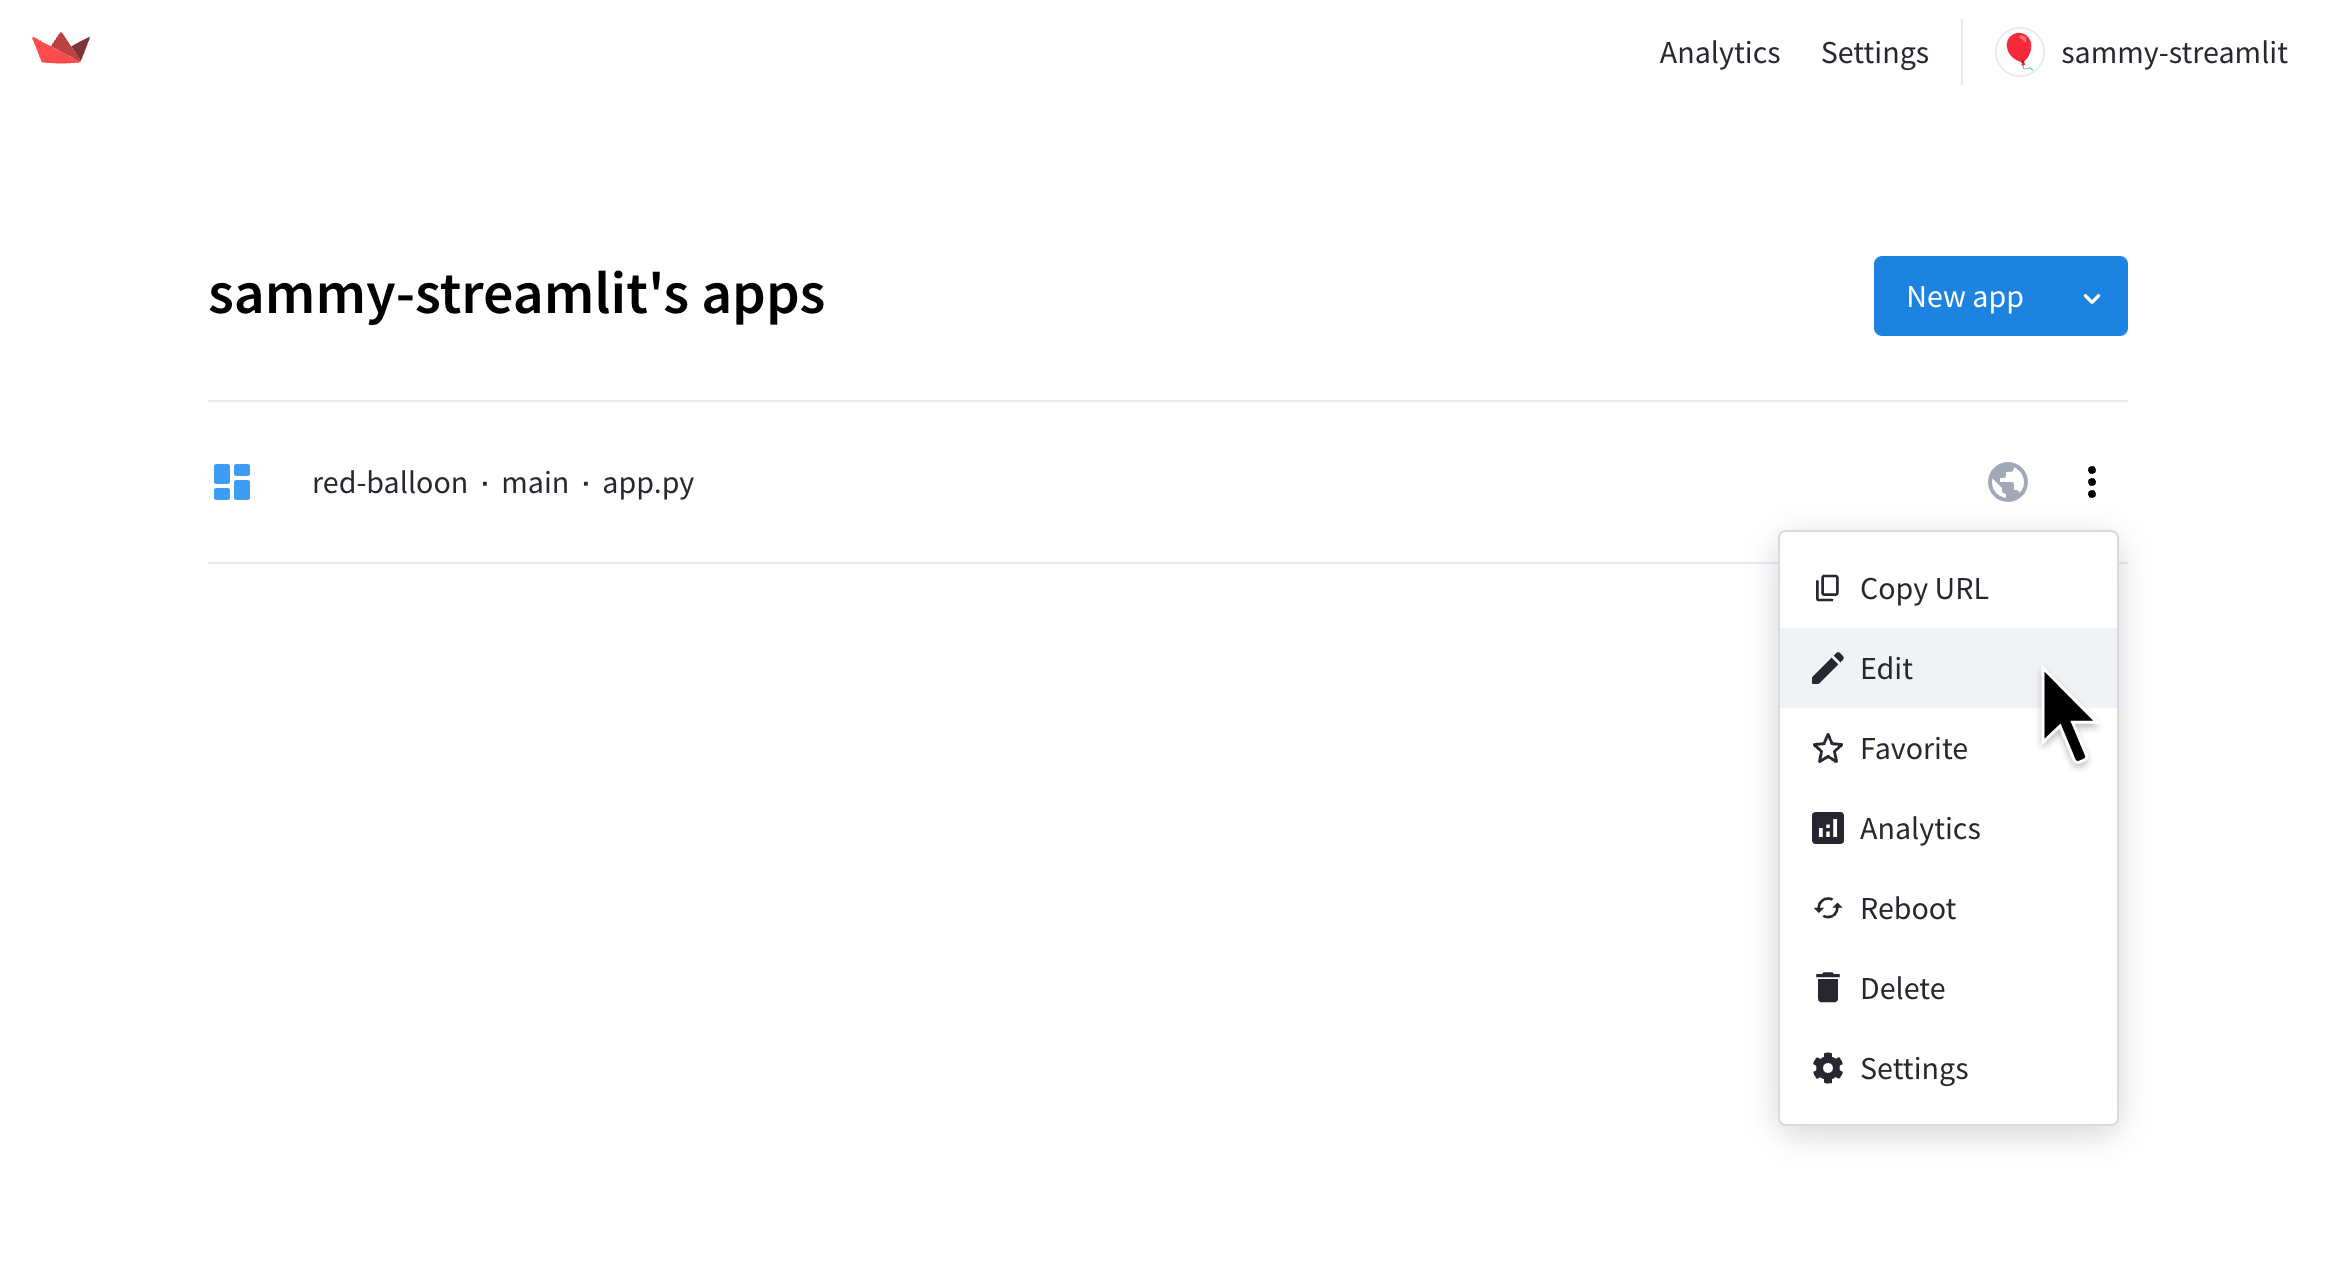Click the globe/public visibility icon
Viewport: 2336px width, 1286px height.
(2008, 480)
